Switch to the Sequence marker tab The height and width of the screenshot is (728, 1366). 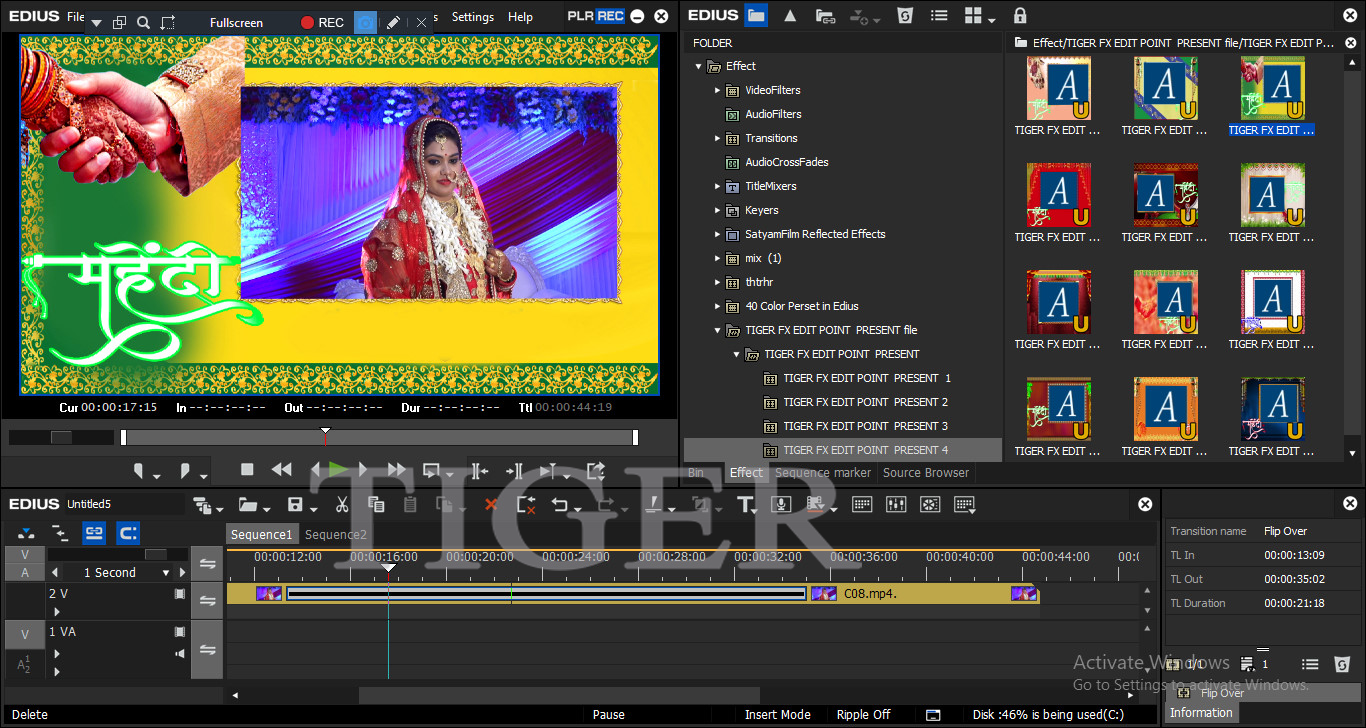(x=823, y=473)
